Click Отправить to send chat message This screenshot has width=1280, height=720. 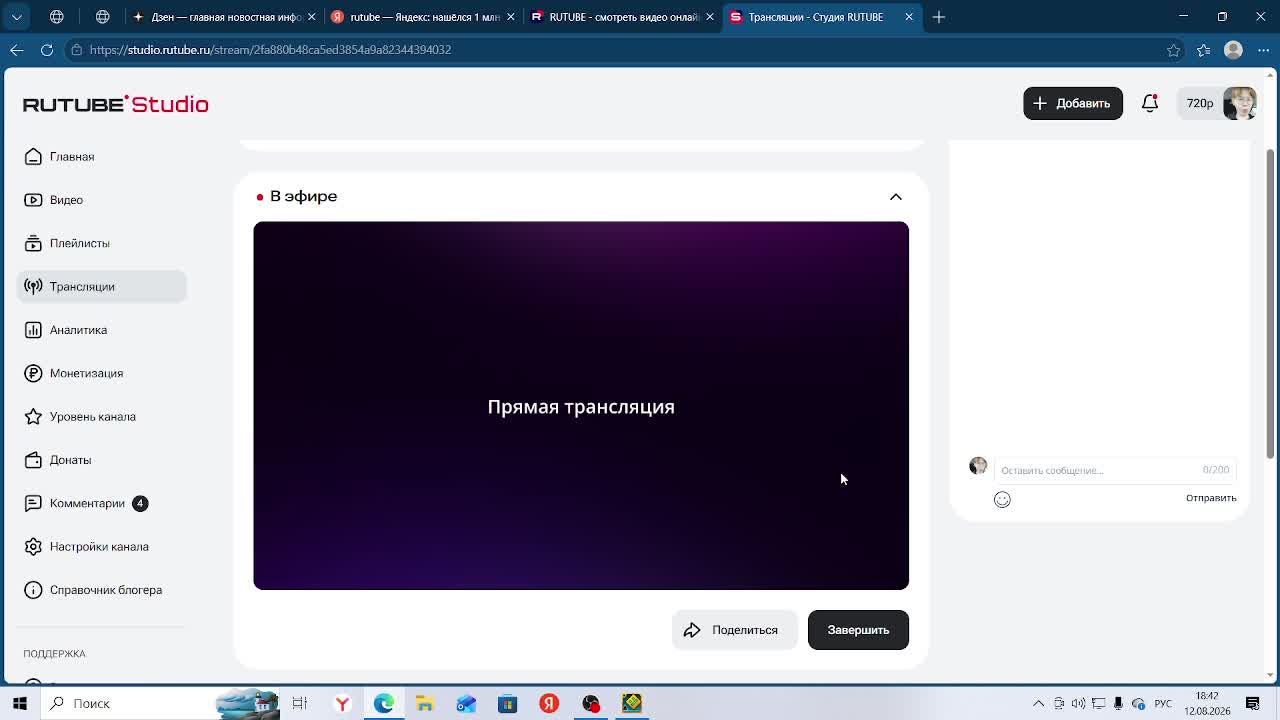tap(1211, 498)
